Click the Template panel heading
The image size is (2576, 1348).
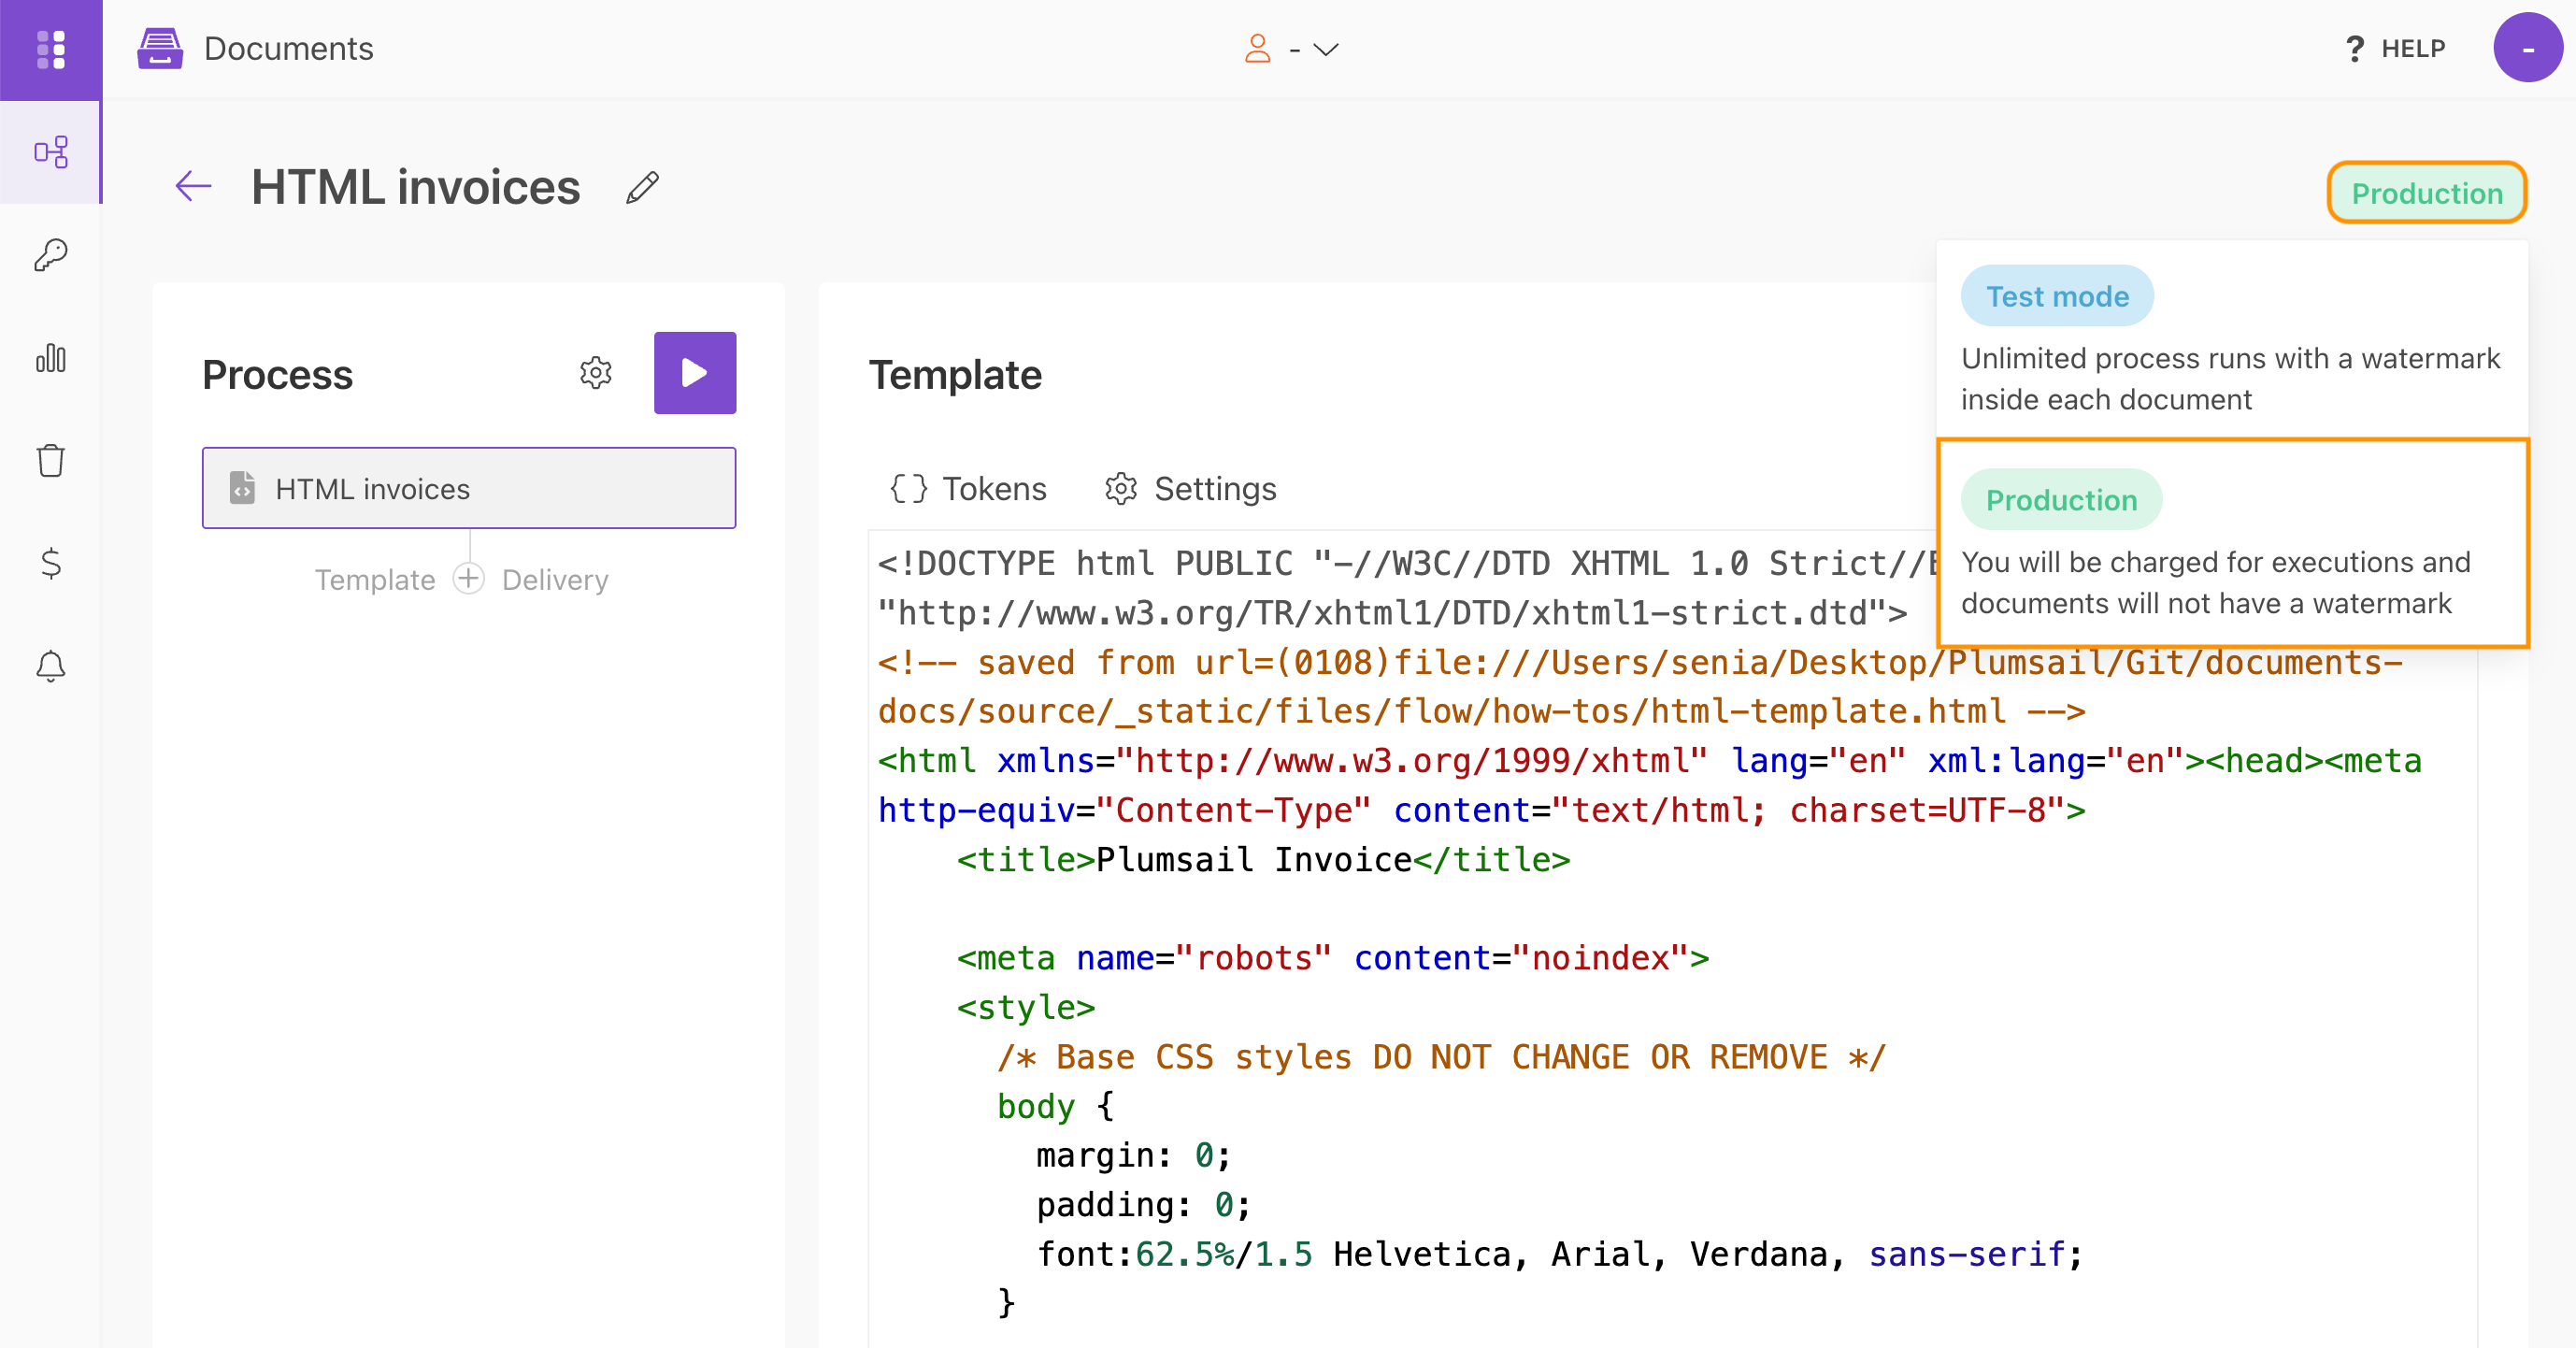click(955, 374)
